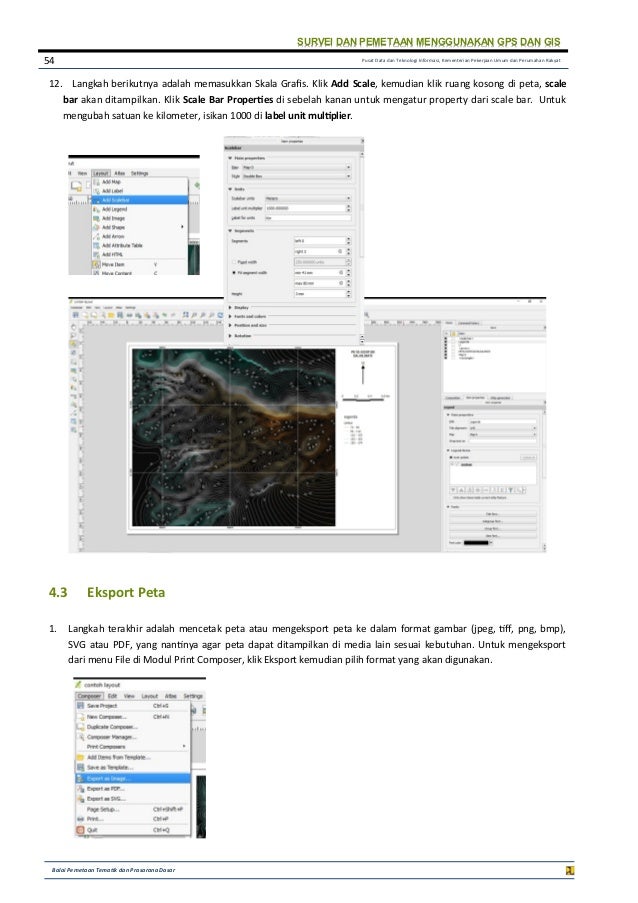638x903 pixels.
Task: Click the scalebar Height spinner field
Action: (x=322, y=294)
